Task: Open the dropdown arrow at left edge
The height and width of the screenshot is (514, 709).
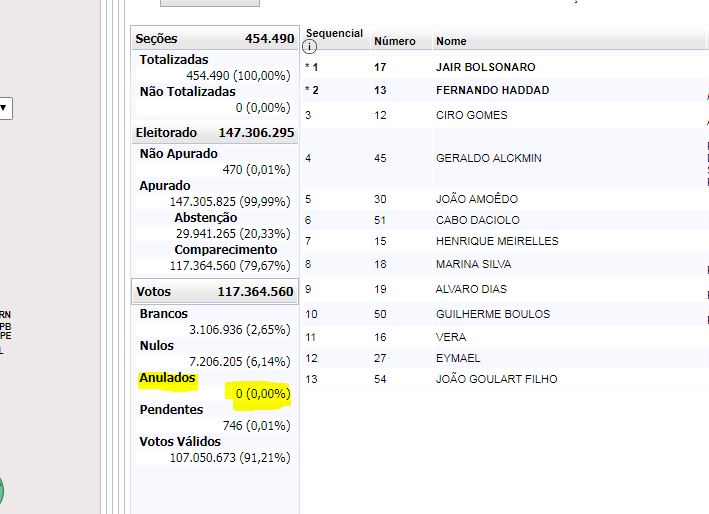Action: (4, 108)
